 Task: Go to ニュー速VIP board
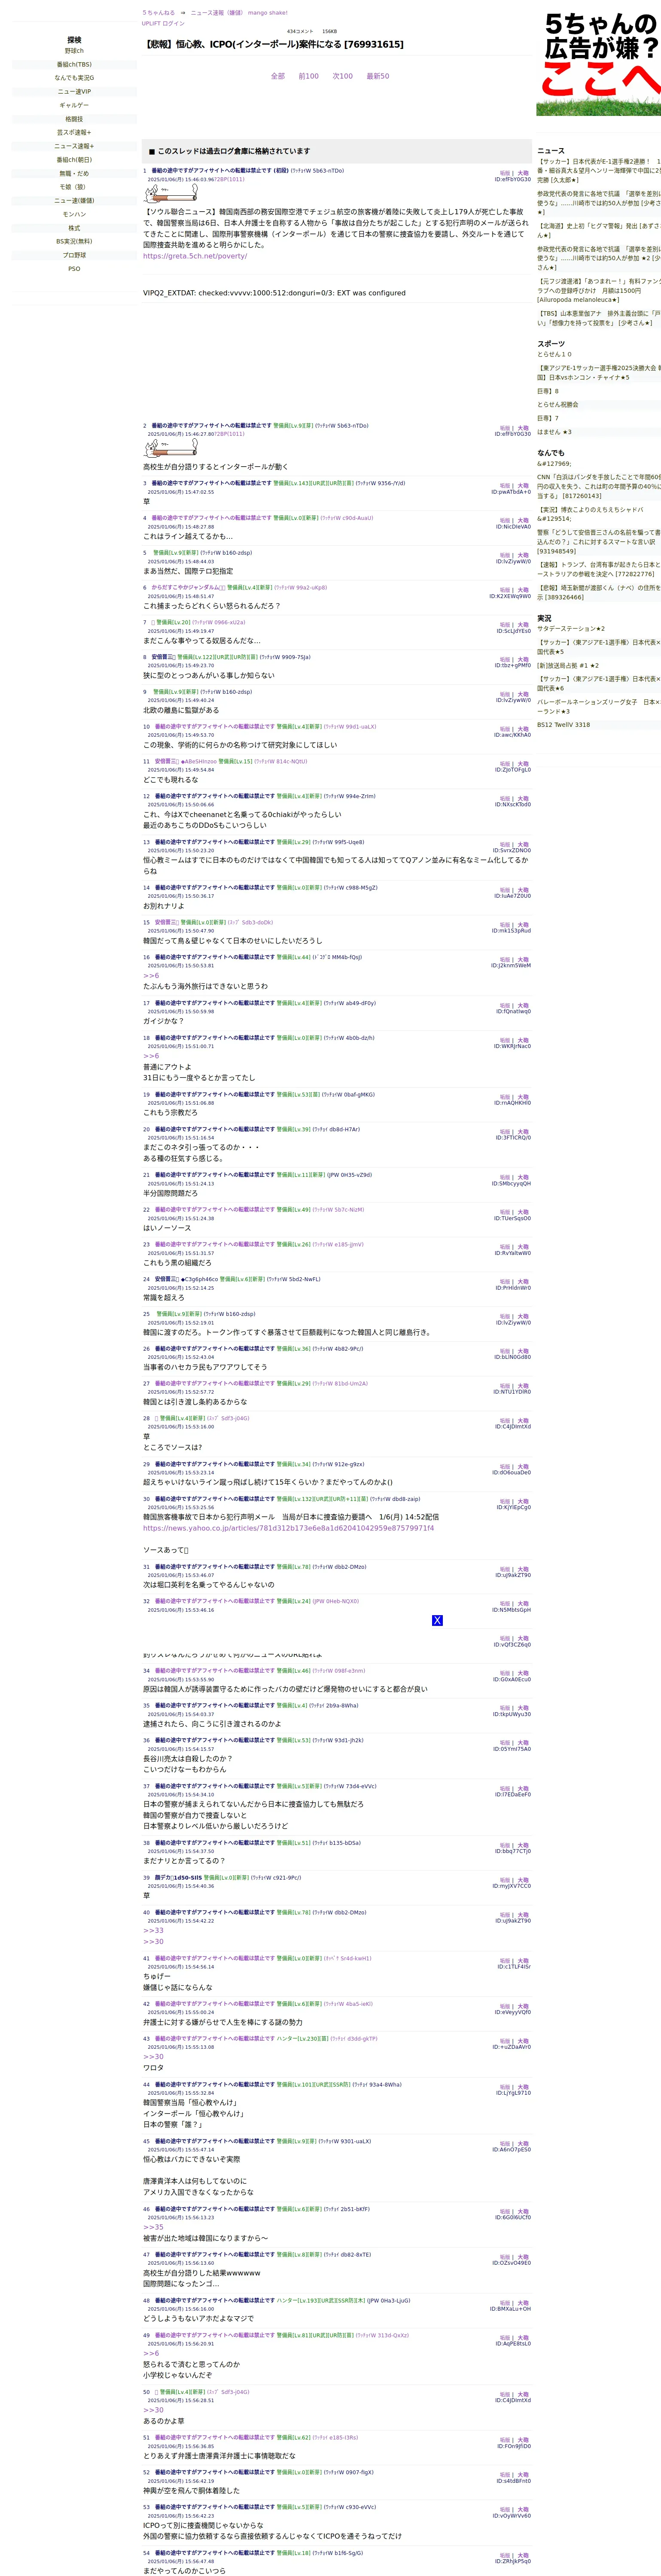pos(74,91)
